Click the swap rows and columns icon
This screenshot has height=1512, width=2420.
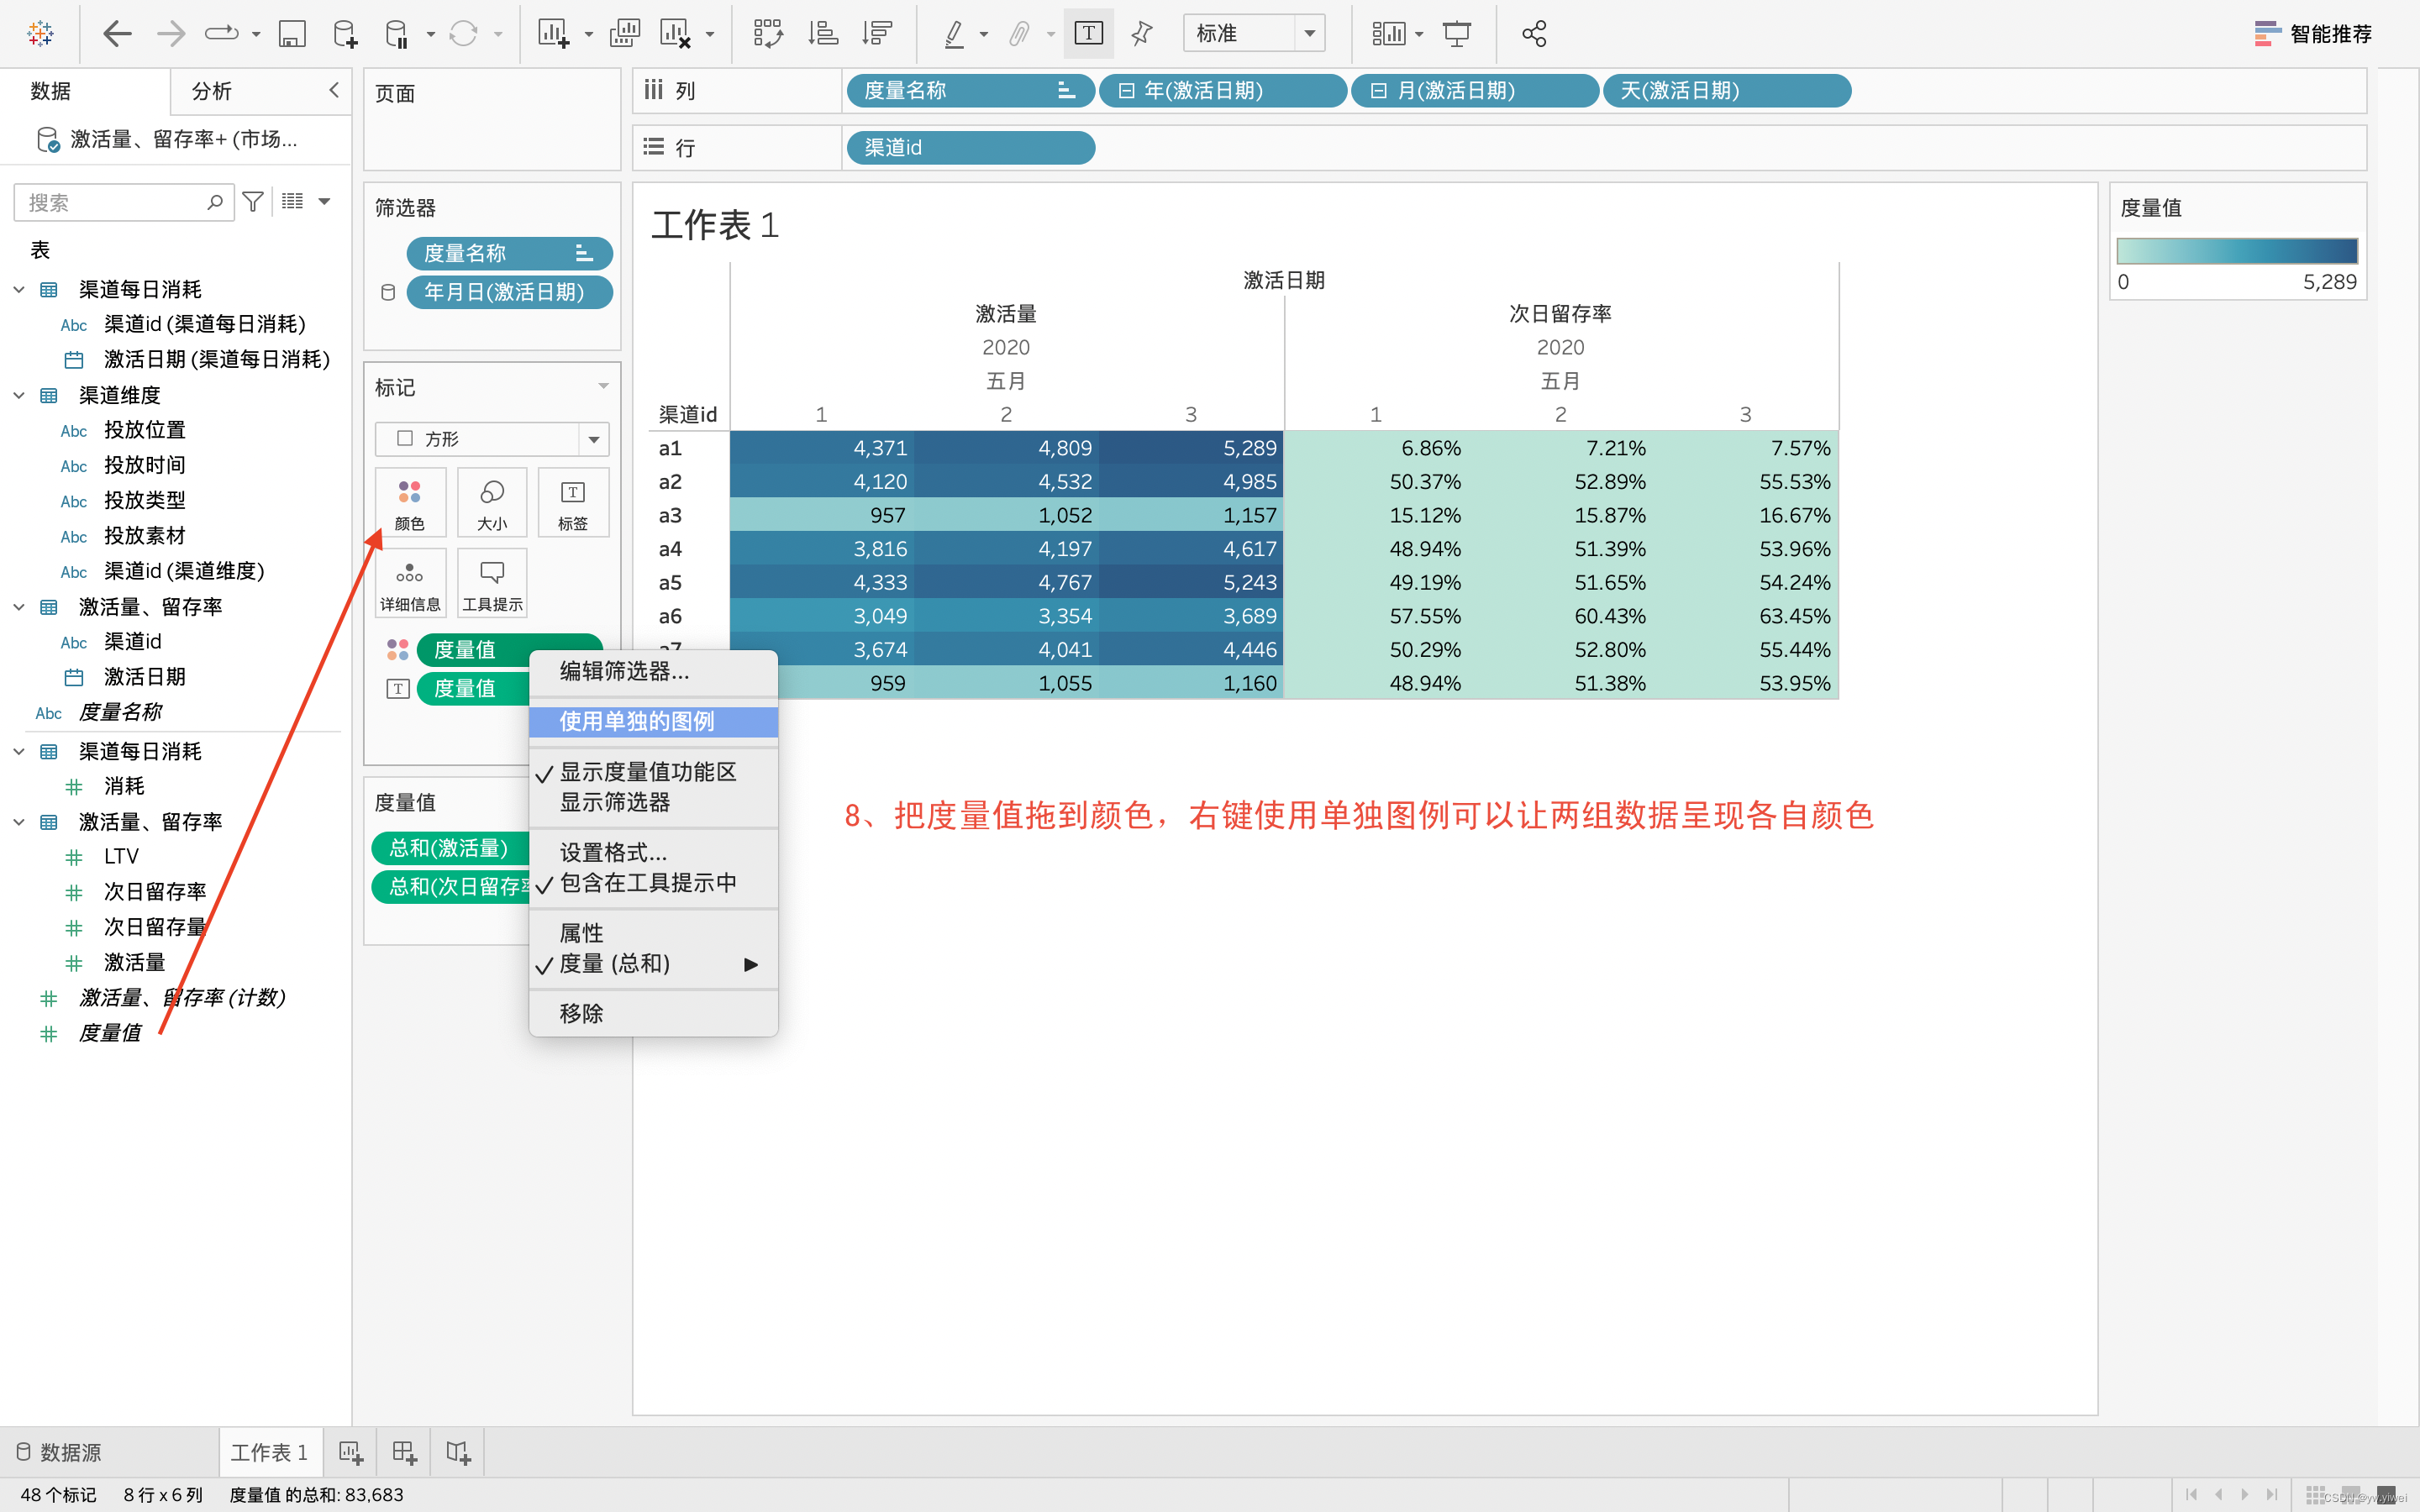768,34
